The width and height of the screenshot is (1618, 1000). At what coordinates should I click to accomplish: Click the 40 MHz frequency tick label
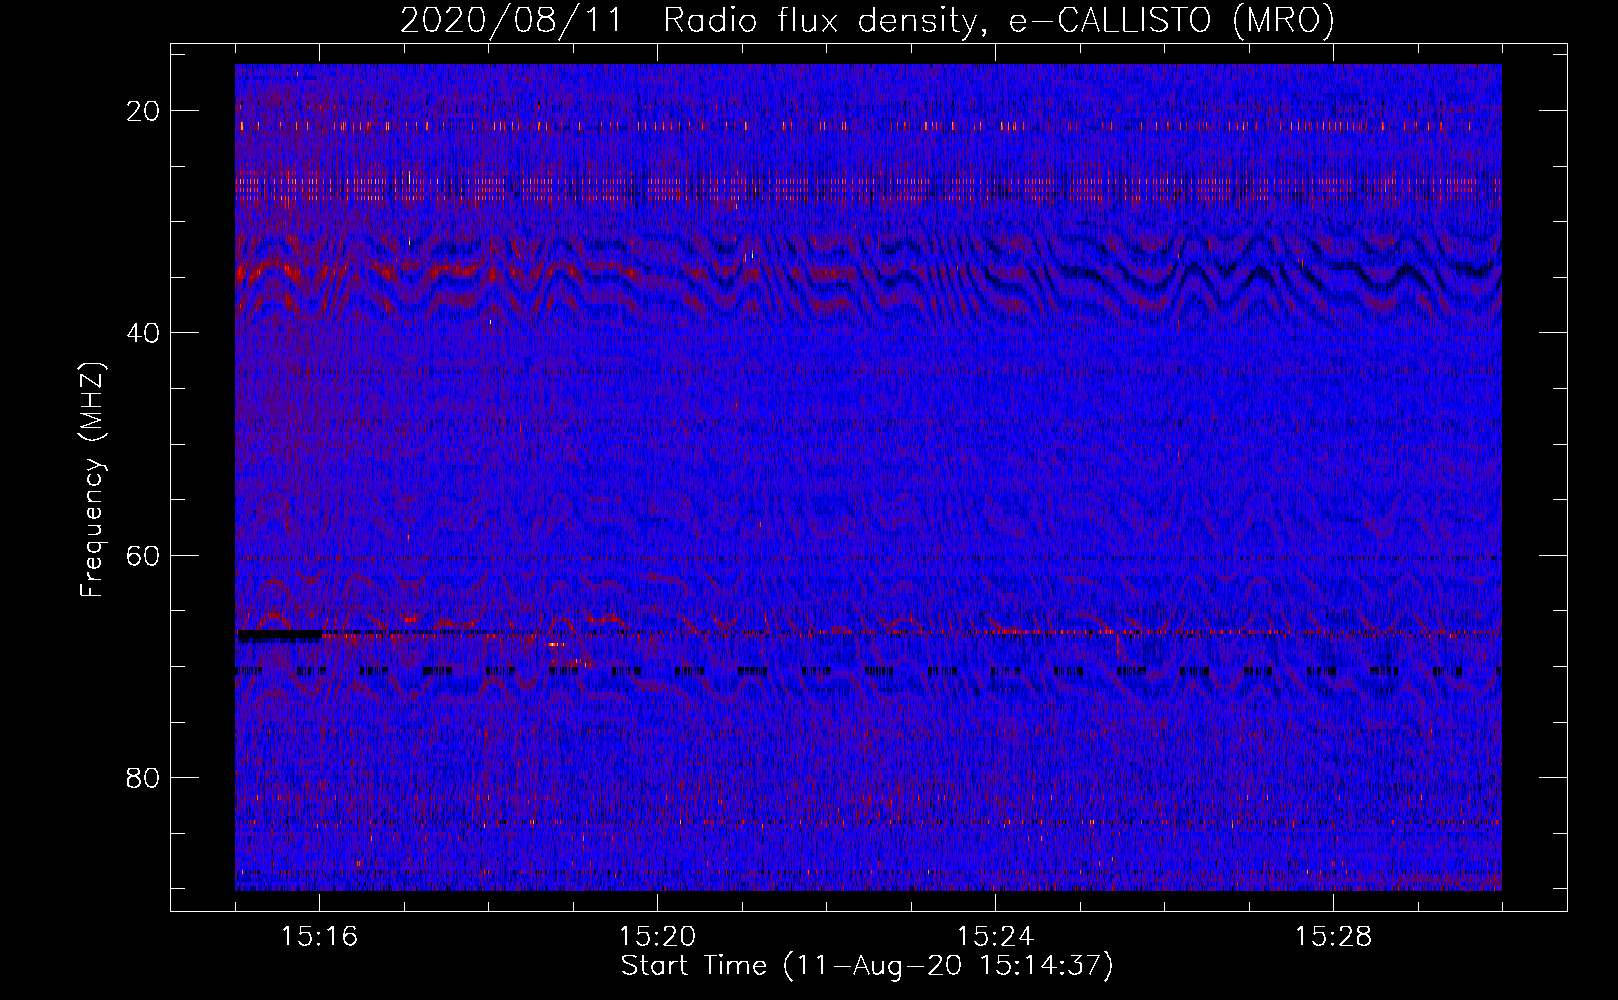(x=144, y=333)
